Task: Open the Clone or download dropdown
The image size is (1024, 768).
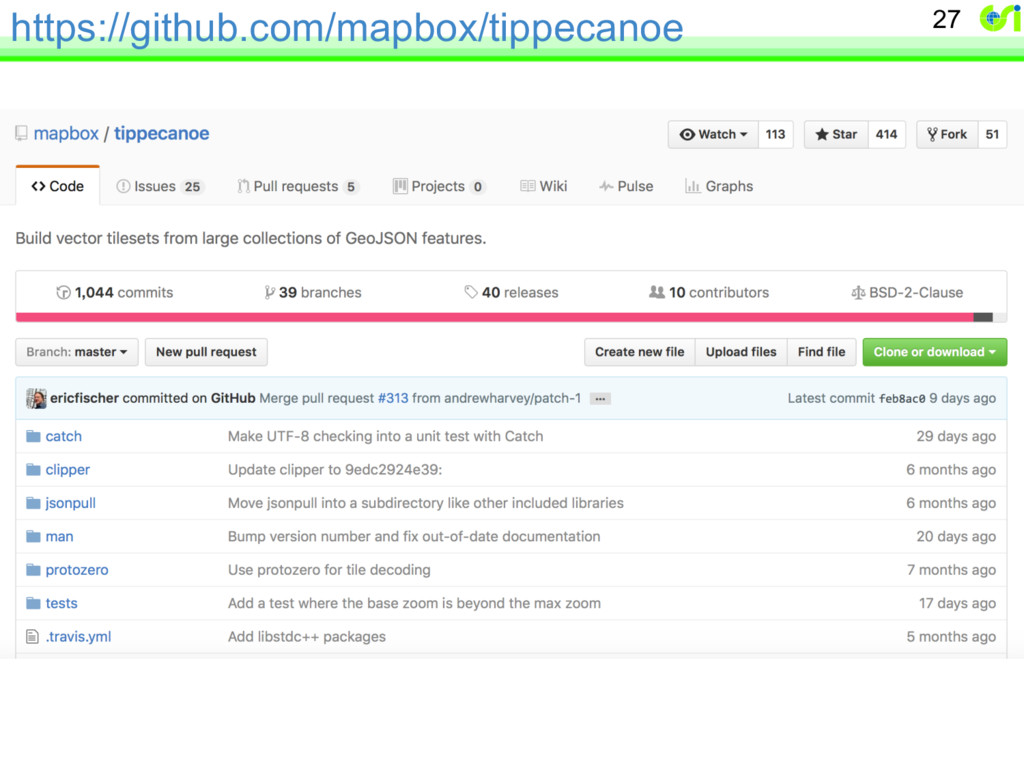Action: point(935,352)
